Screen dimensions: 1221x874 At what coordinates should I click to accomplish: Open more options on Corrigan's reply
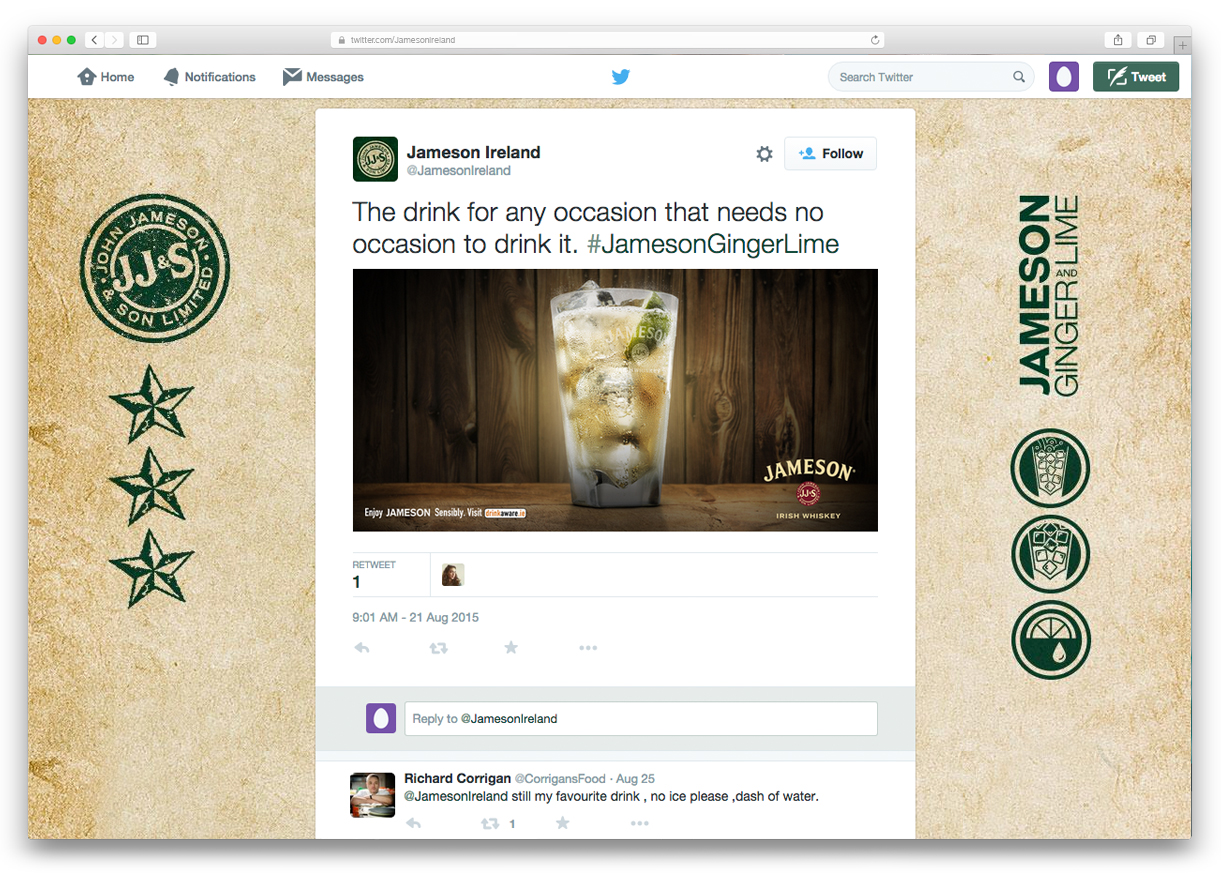coord(640,824)
